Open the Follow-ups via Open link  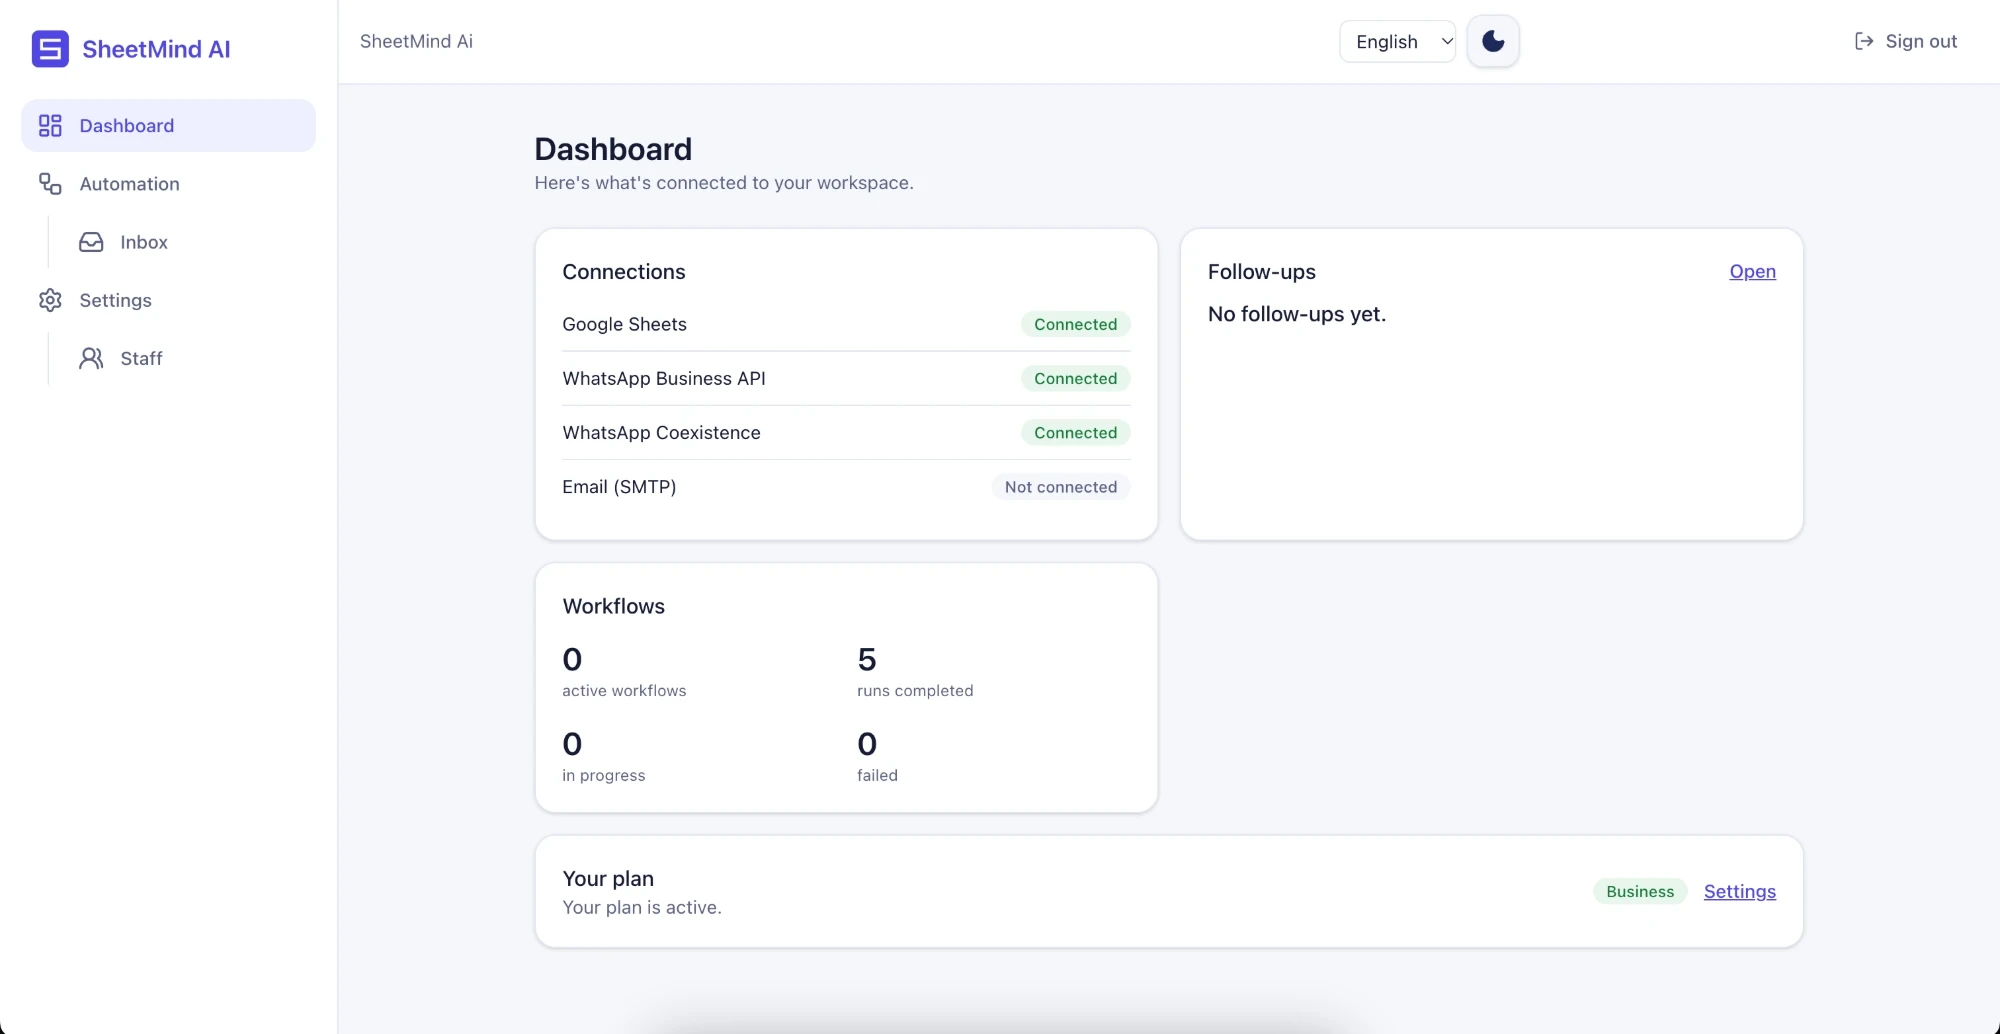(x=1752, y=271)
